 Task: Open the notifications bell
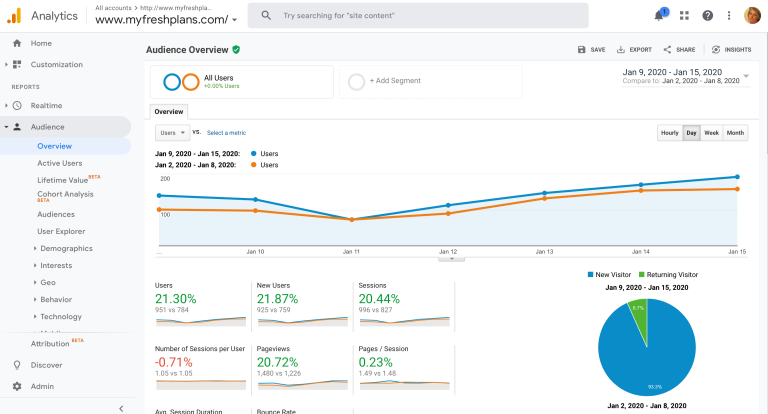click(659, 16)
